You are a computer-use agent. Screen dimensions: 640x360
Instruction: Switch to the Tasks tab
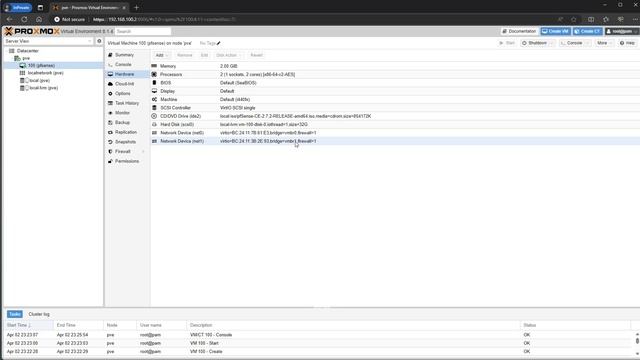tap(15, 314)
